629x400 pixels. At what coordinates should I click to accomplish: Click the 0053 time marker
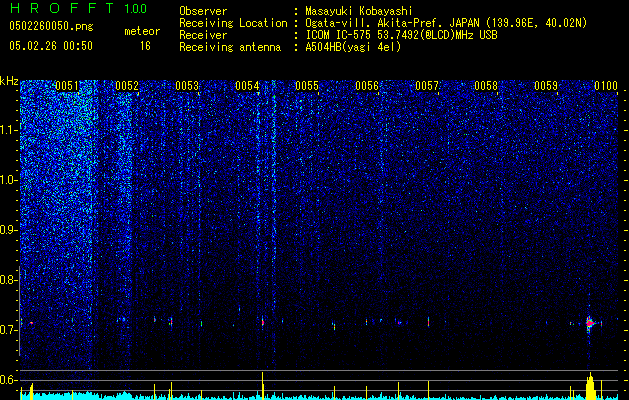(x=187, y=86)
